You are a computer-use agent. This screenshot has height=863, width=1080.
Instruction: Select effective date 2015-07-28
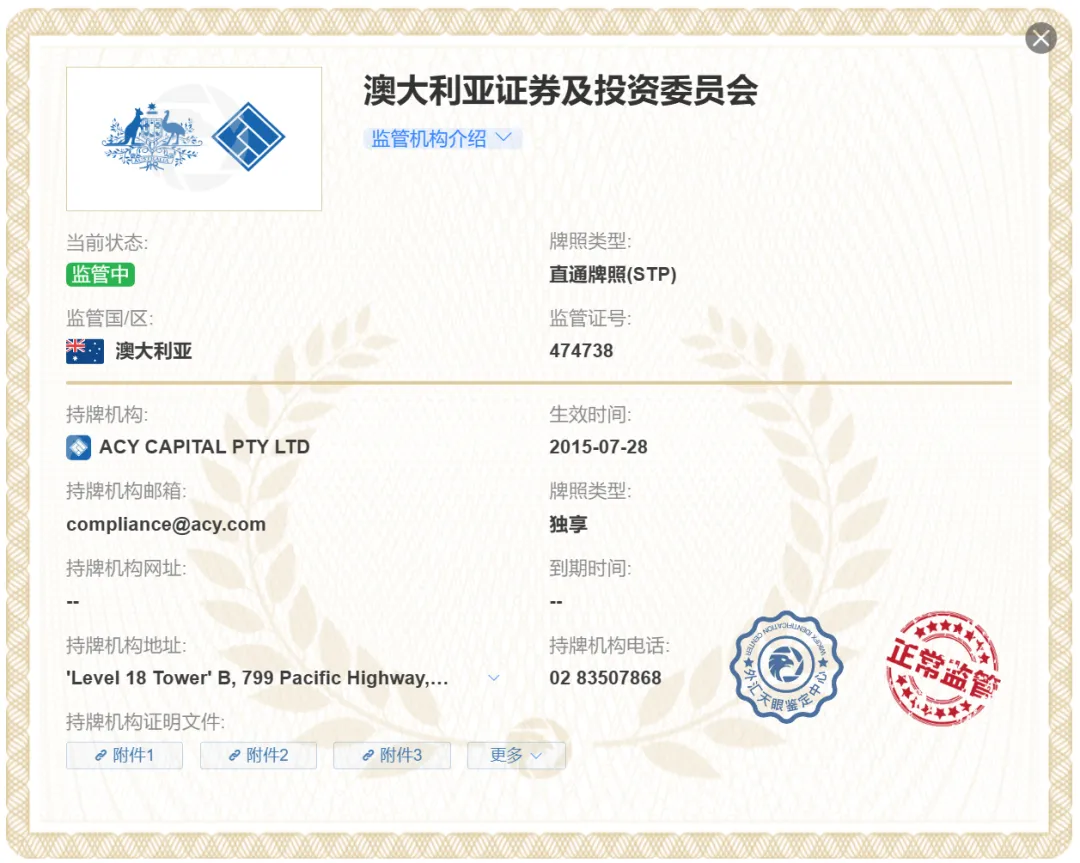(598, 447)
